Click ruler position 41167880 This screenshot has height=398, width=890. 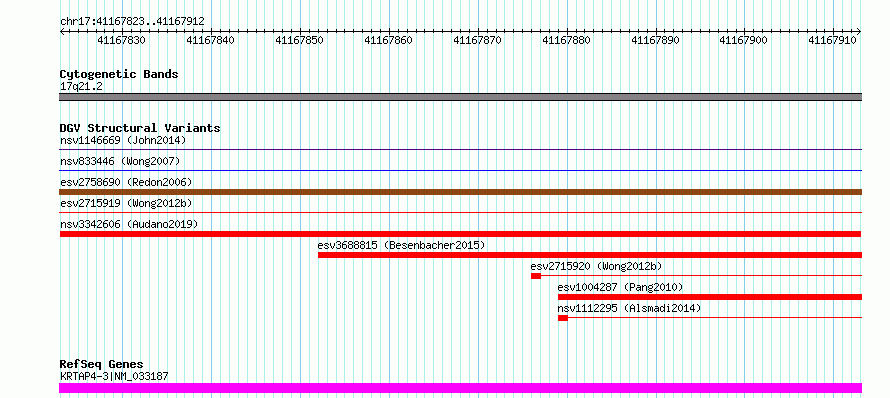566,40
